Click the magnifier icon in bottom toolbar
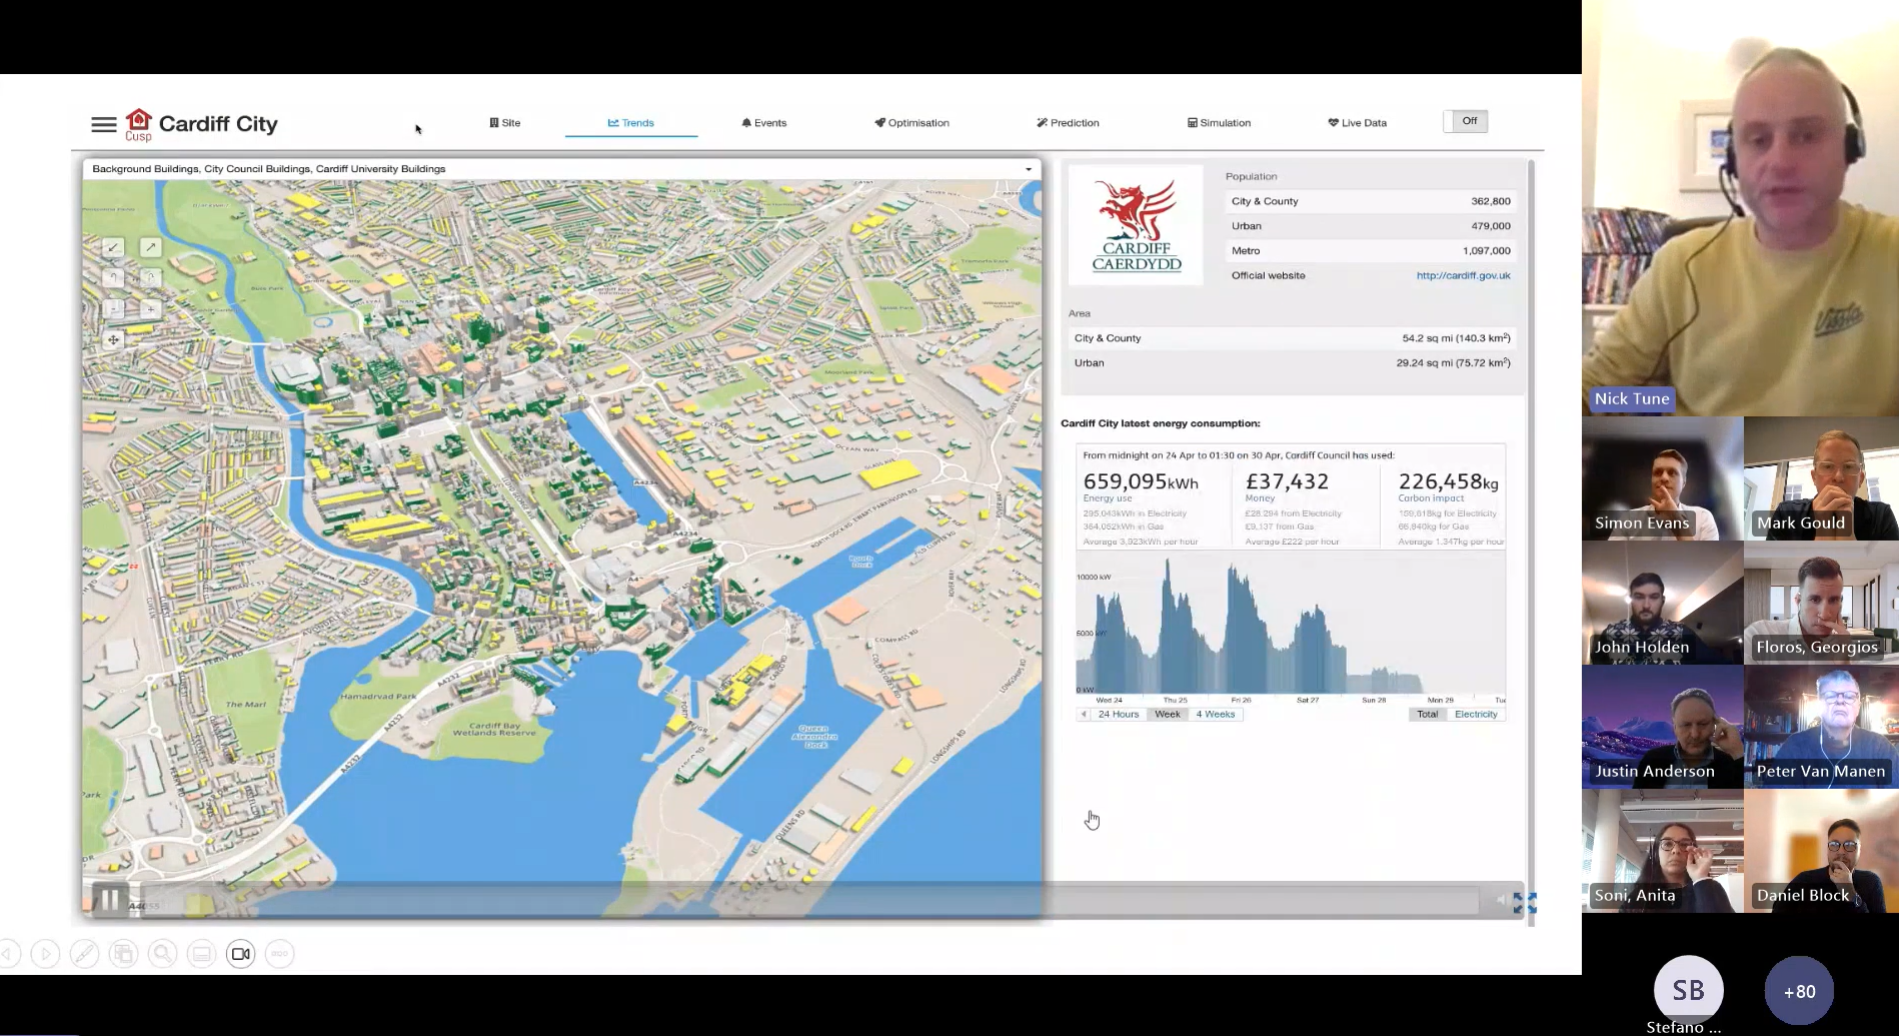This screenshot has height=1036, width=1899. 162,954
